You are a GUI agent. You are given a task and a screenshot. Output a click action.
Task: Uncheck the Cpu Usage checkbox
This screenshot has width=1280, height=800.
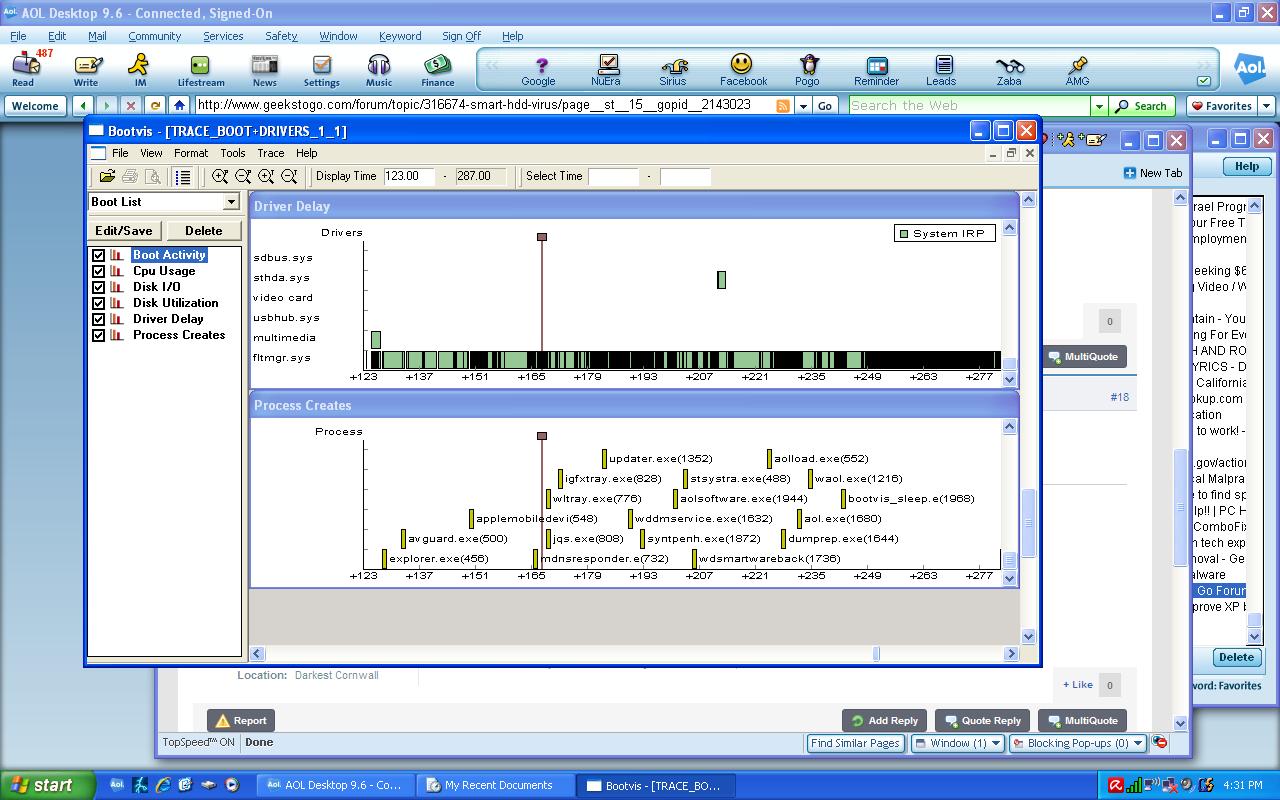coord(98,271)
